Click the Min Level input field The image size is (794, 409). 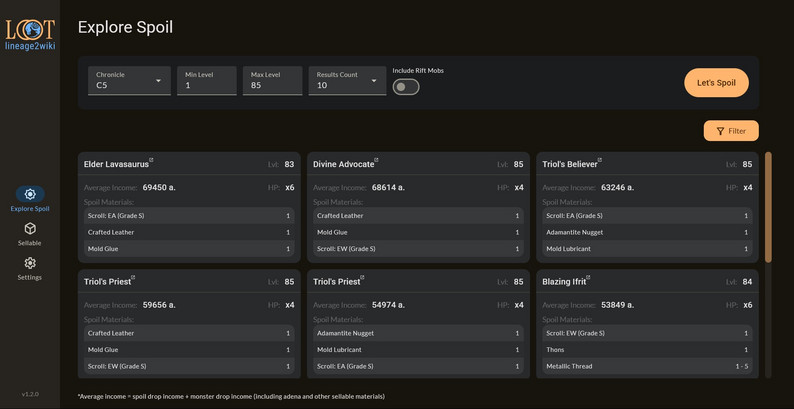pos(207,85)
